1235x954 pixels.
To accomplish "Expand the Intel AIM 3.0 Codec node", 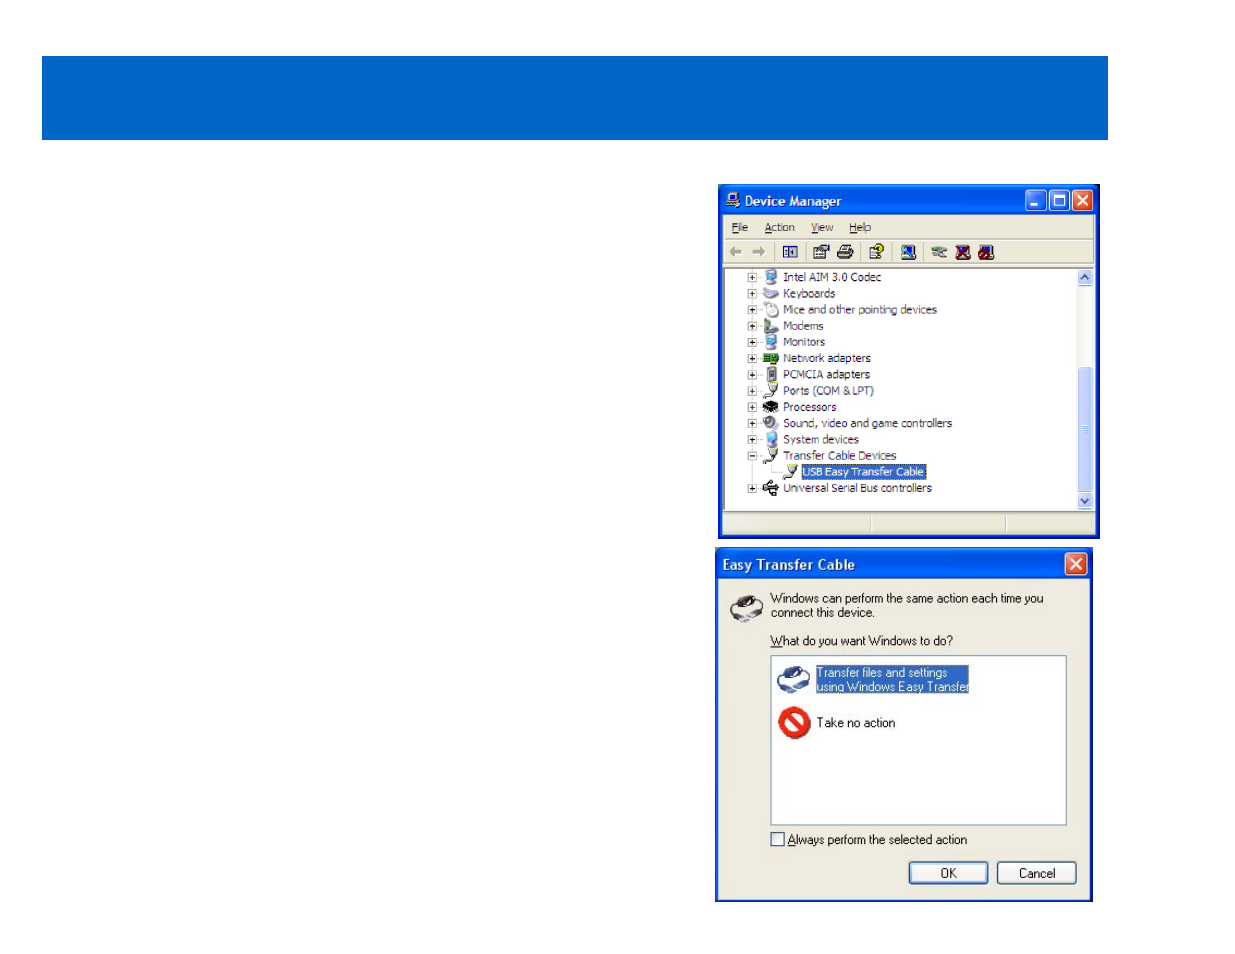I will (752, 277).
